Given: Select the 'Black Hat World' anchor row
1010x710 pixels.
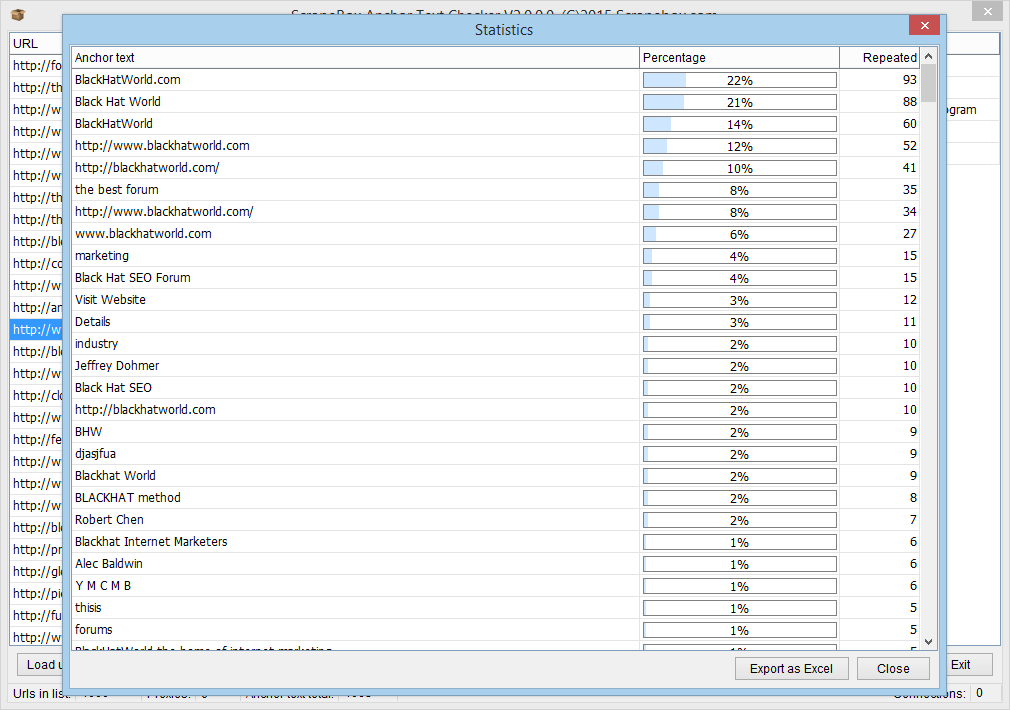Looking at the screenshot, I should point(495,102).
